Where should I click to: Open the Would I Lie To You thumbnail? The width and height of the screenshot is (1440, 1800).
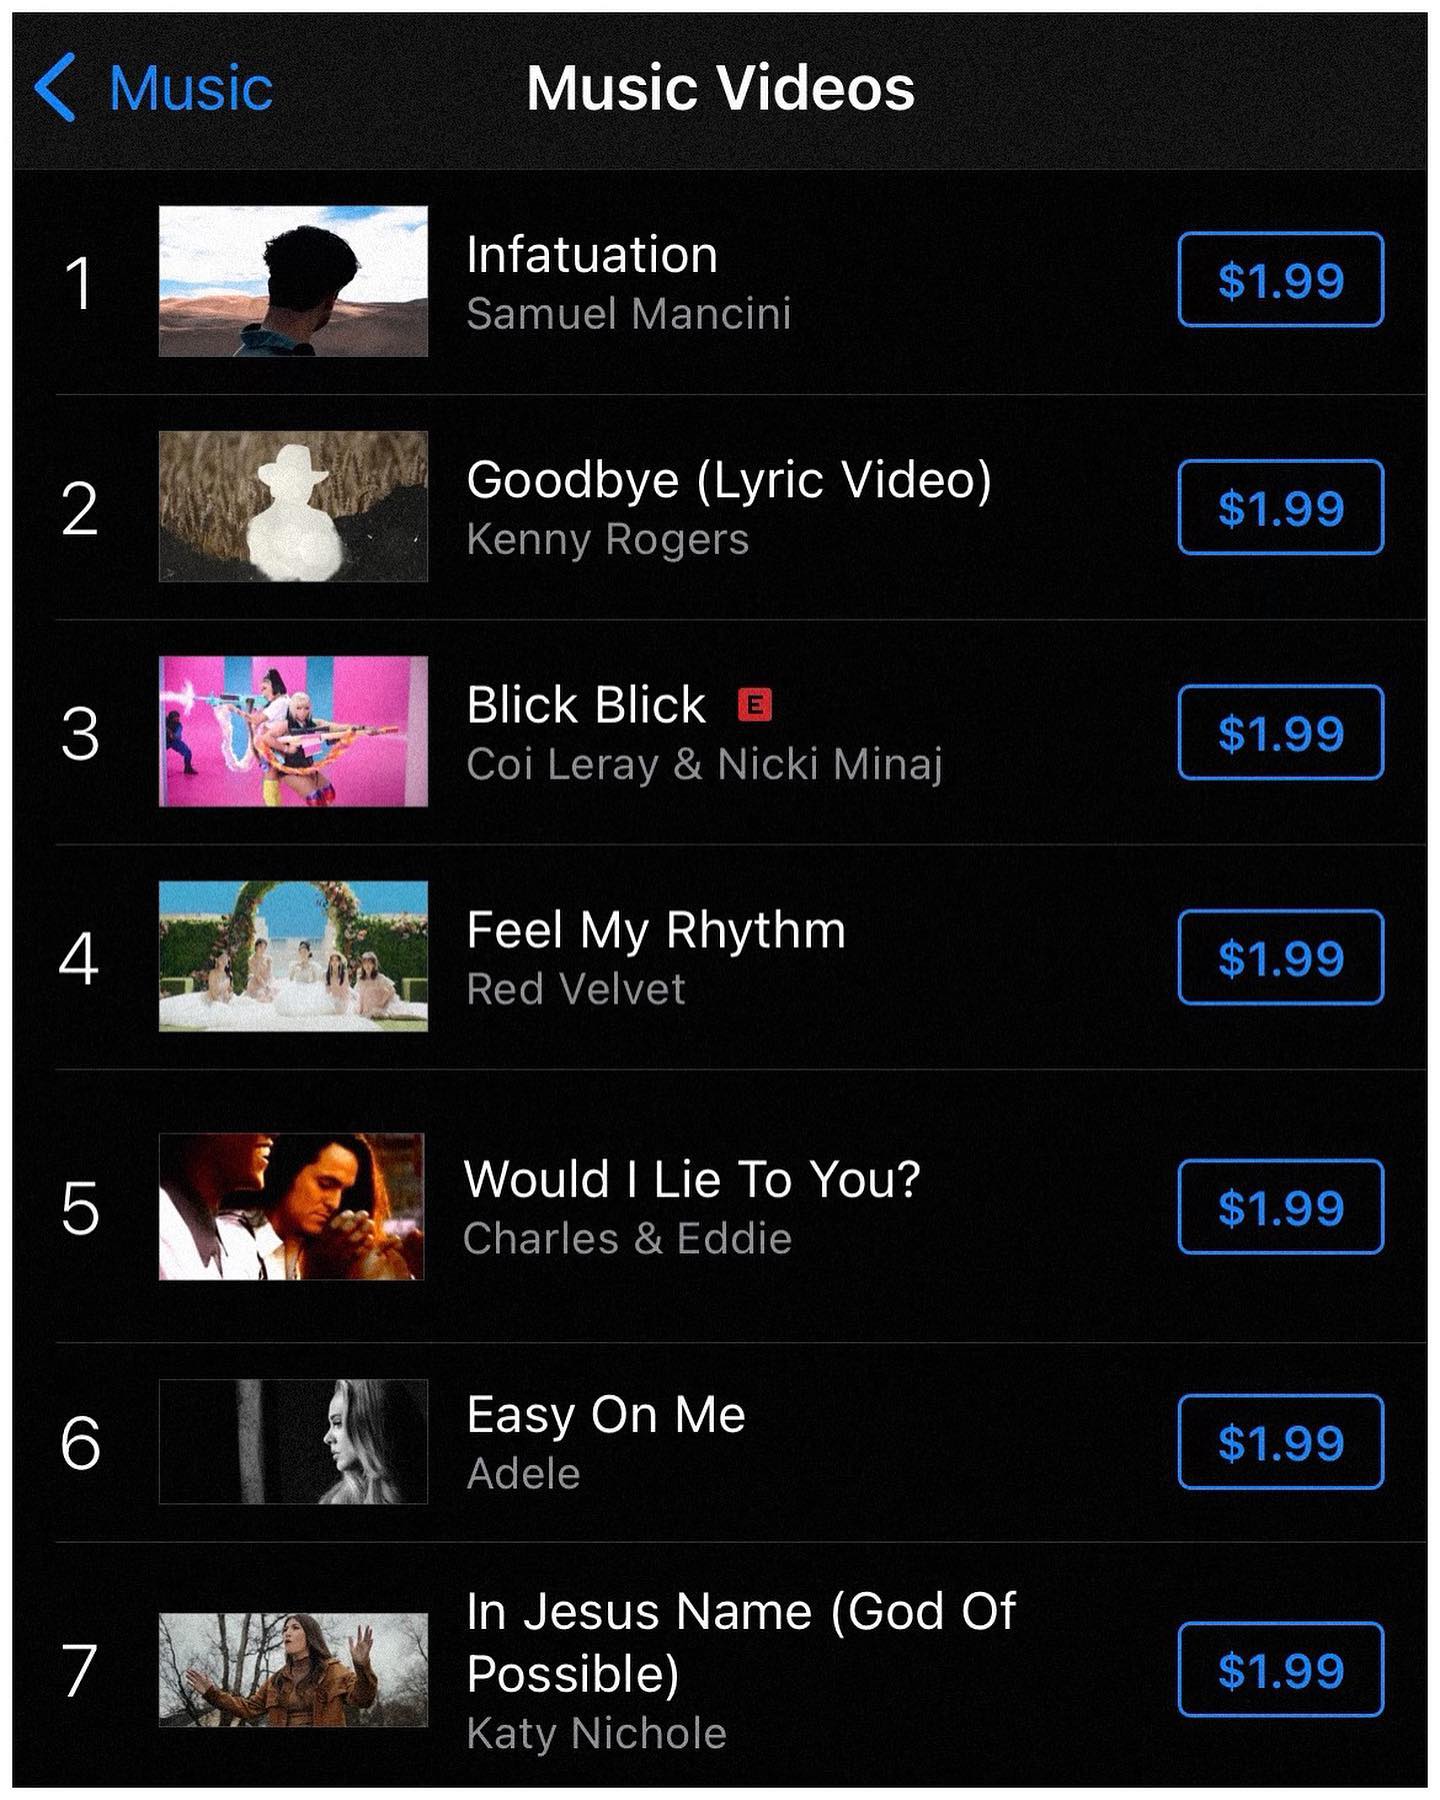(291, 1206)
